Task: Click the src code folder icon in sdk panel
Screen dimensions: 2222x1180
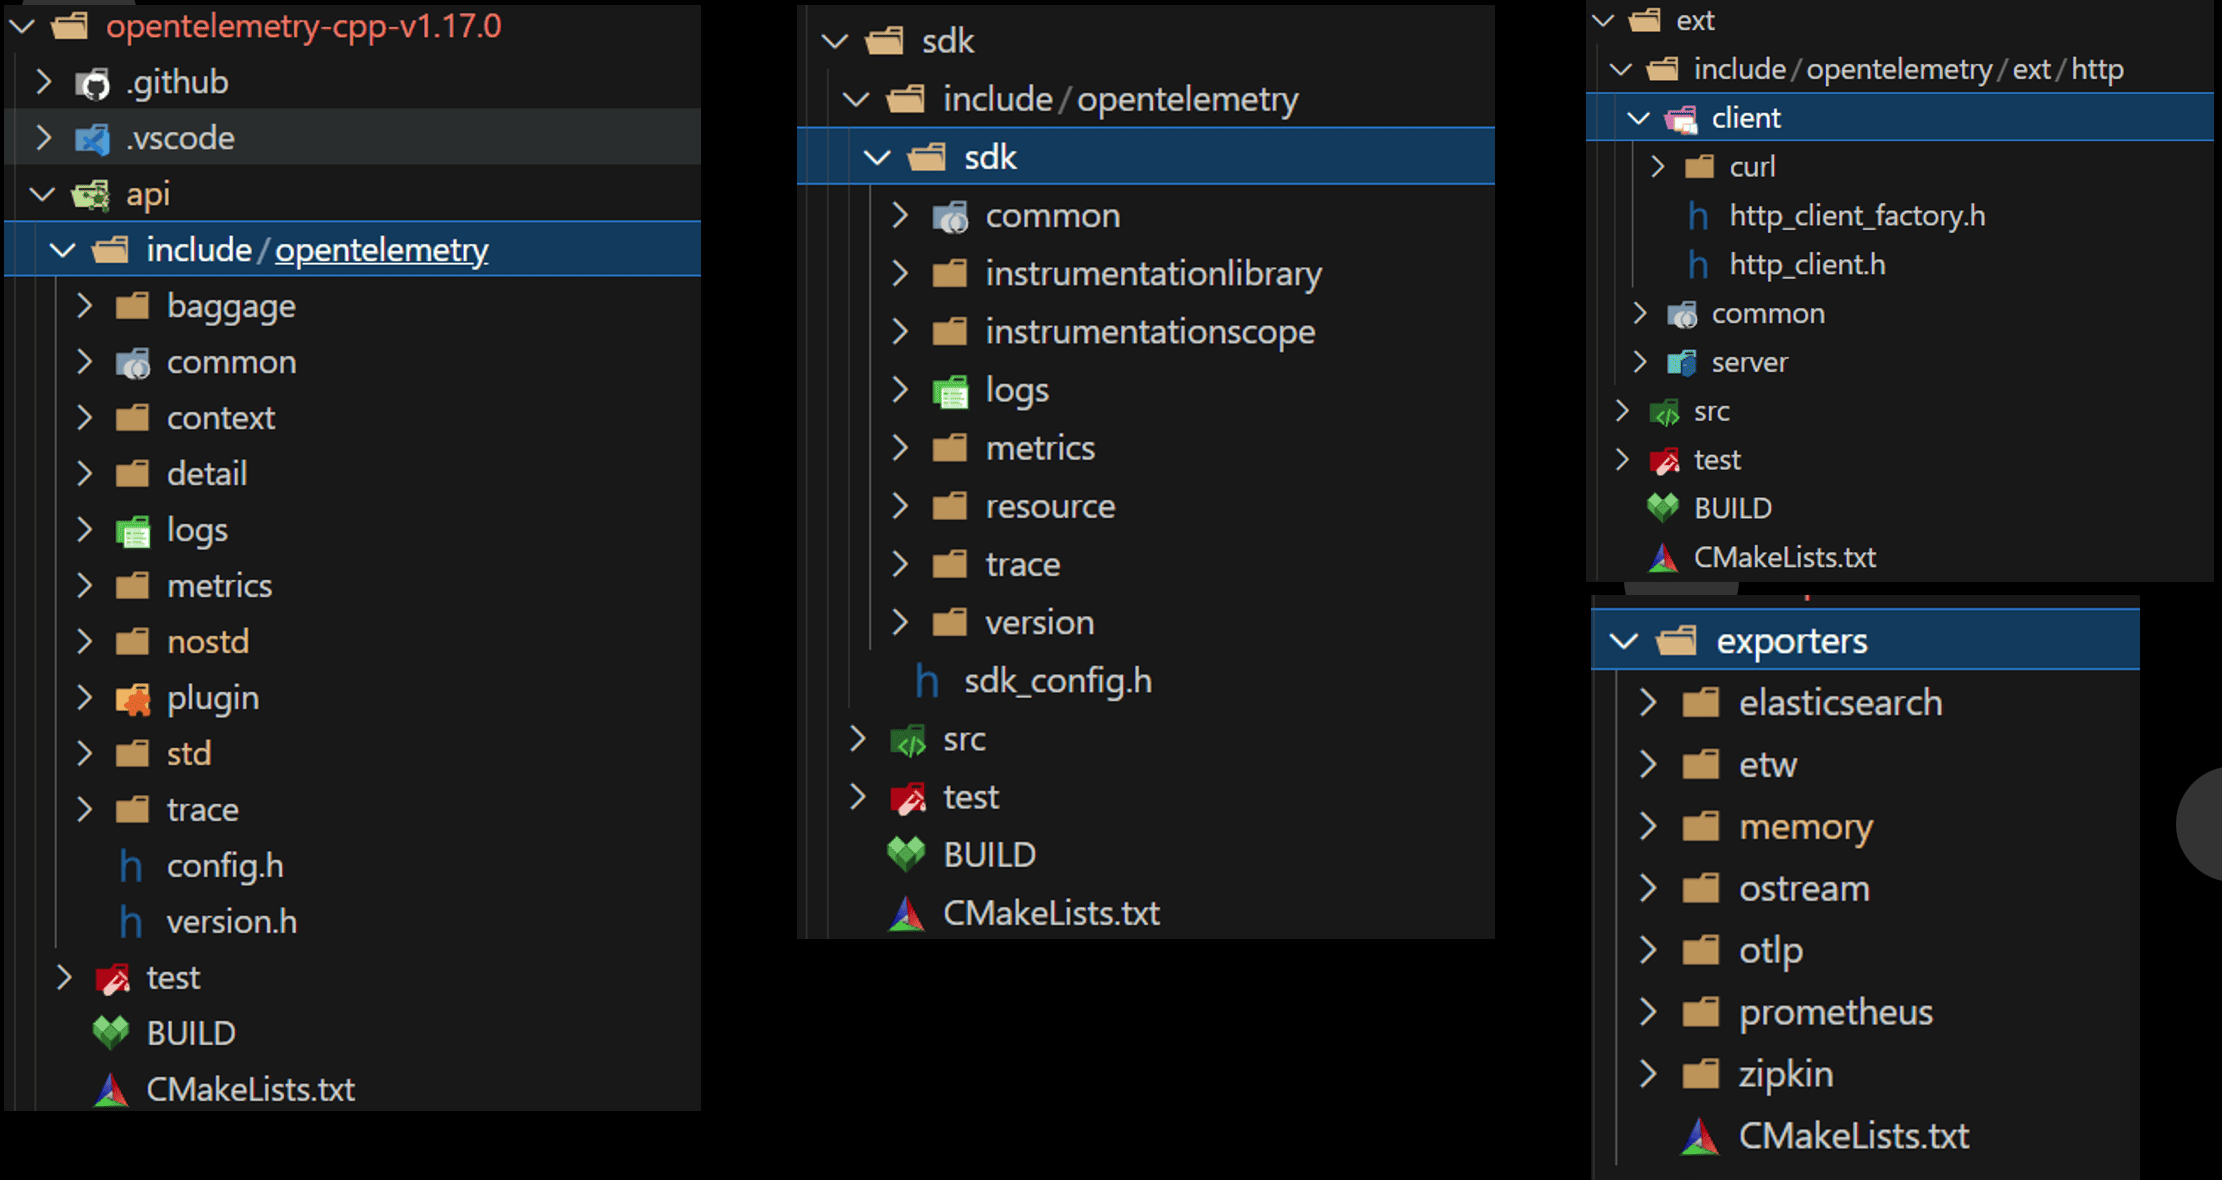Action: (908, 741)
